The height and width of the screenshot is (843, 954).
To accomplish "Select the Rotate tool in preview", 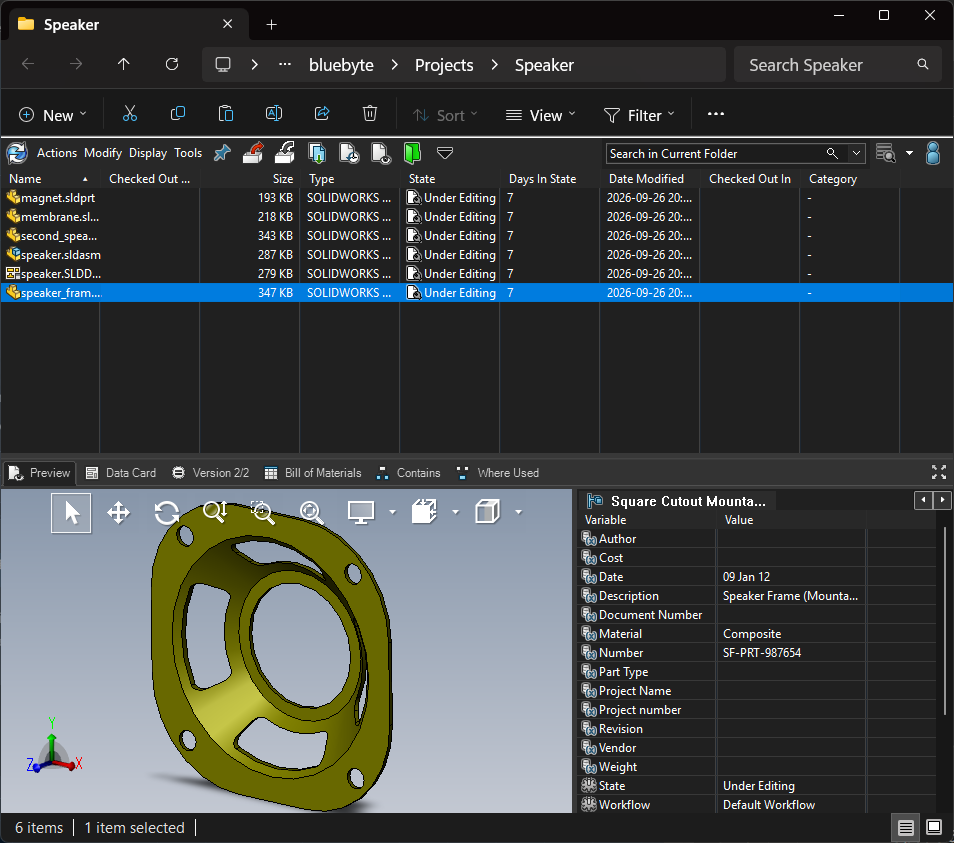I will point(167,513).
